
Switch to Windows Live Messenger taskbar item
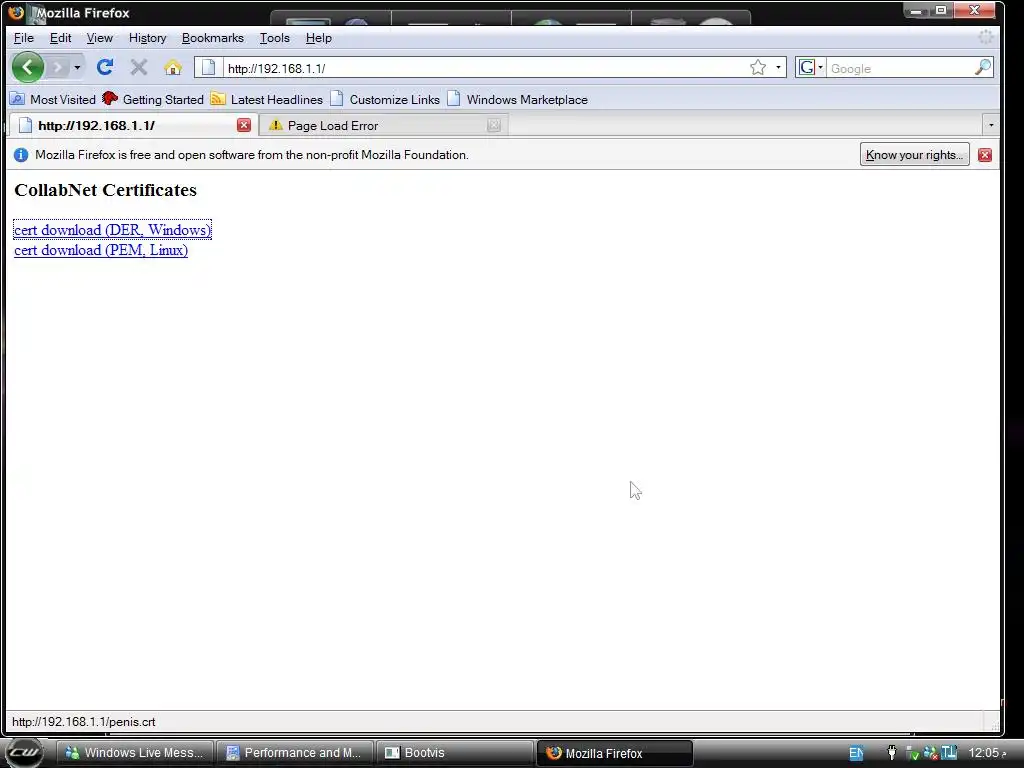135,753
